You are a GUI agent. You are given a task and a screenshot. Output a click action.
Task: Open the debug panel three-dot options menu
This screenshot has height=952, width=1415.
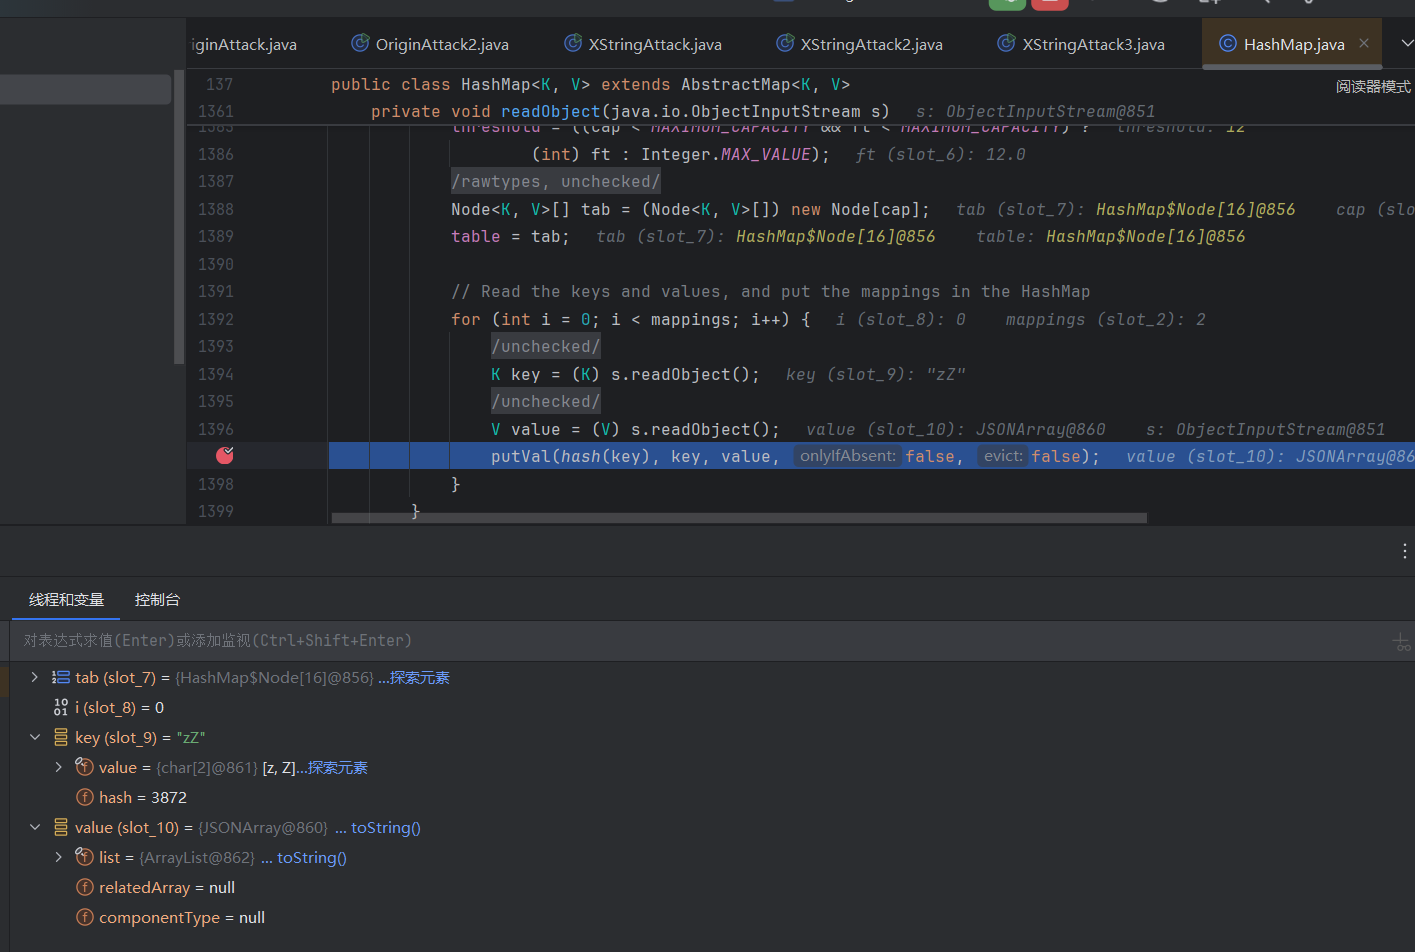pos(1404,551)
